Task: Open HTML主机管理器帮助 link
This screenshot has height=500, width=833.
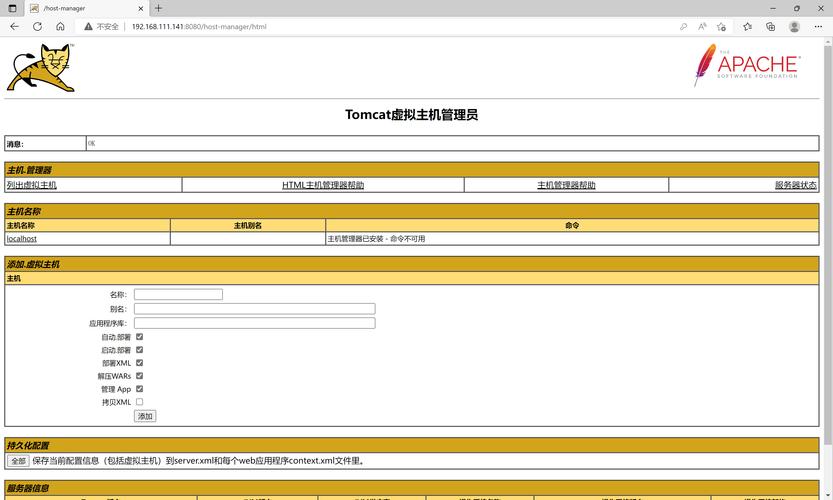Action: pos(323,185)
